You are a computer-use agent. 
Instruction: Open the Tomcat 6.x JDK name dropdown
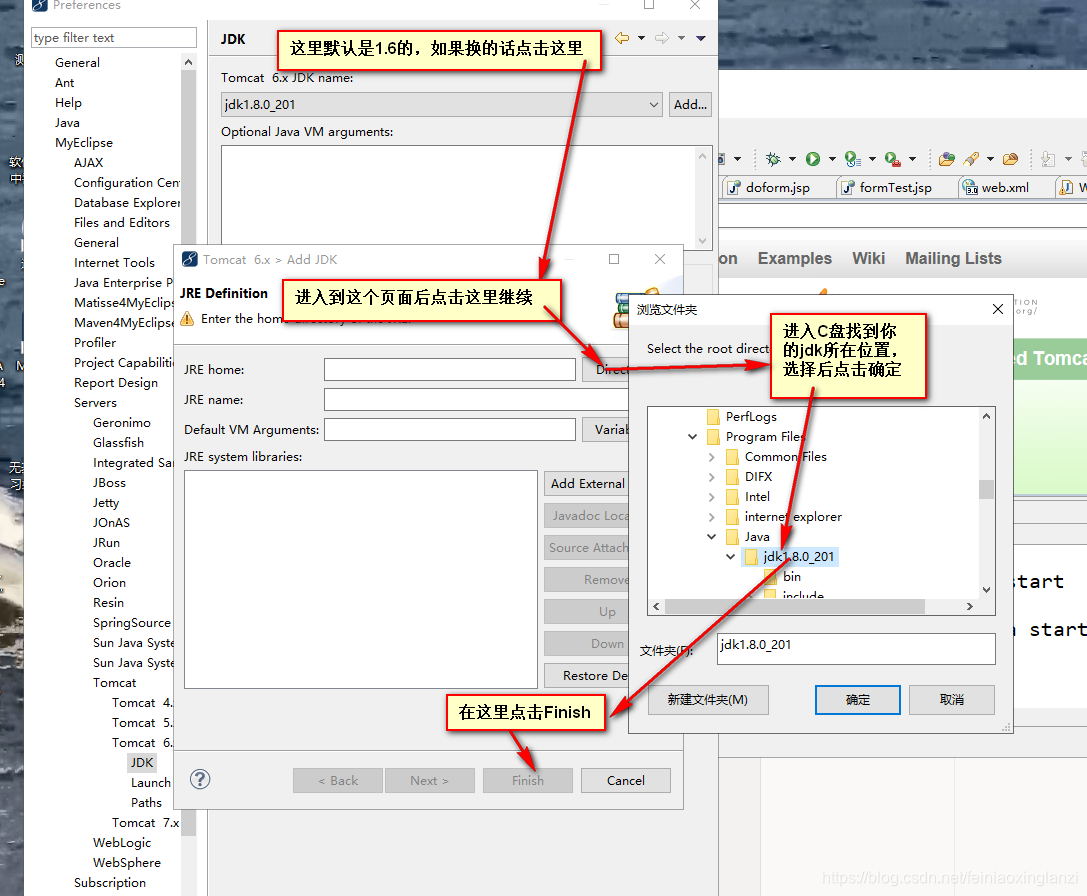pyautogui.click(x=654, y=103)
